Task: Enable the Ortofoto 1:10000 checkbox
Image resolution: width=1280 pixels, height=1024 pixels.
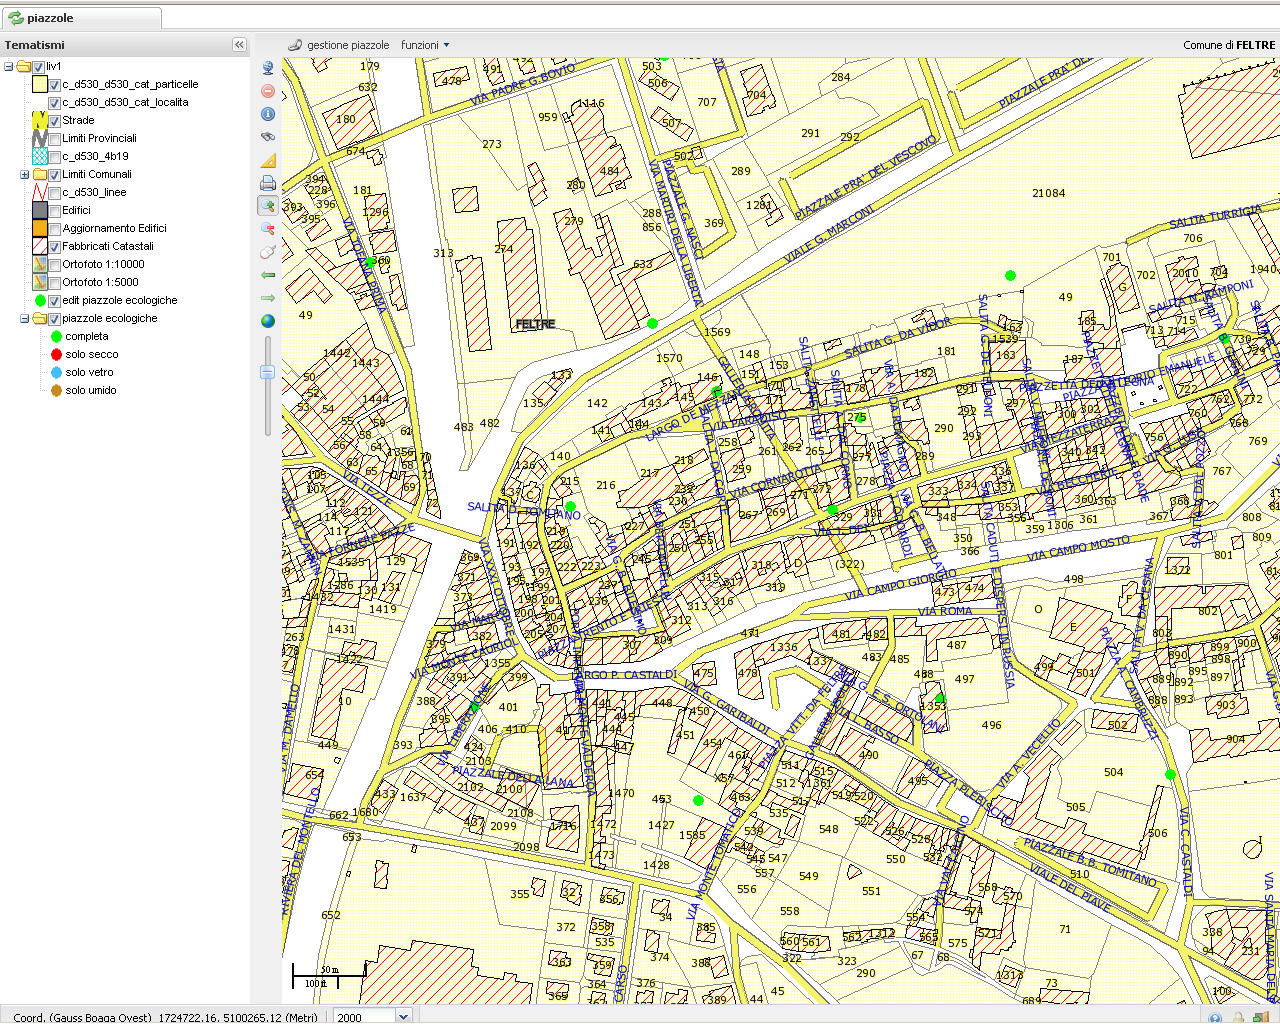Action: tap(55, 264)
